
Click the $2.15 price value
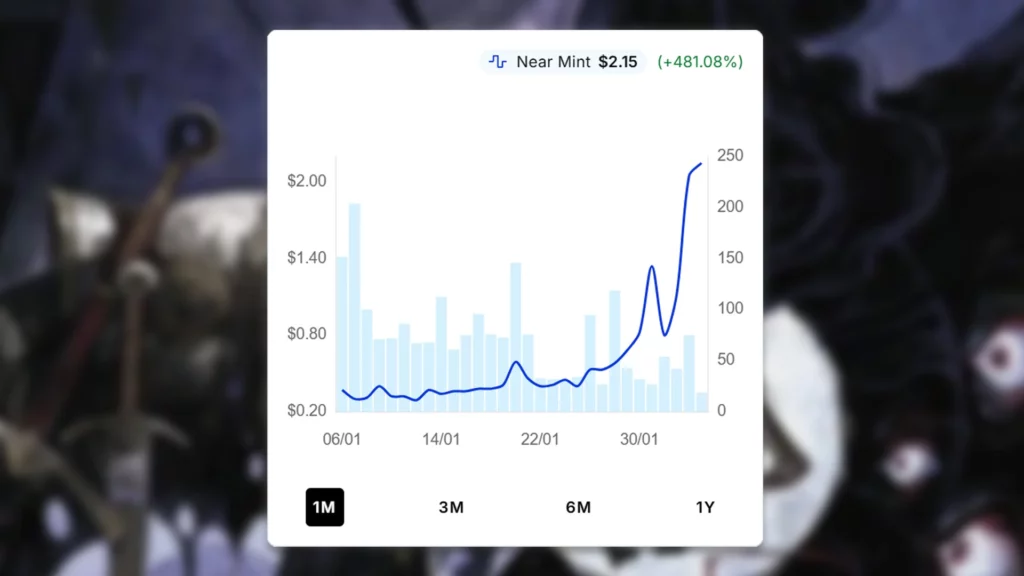(x=618, y=62)
